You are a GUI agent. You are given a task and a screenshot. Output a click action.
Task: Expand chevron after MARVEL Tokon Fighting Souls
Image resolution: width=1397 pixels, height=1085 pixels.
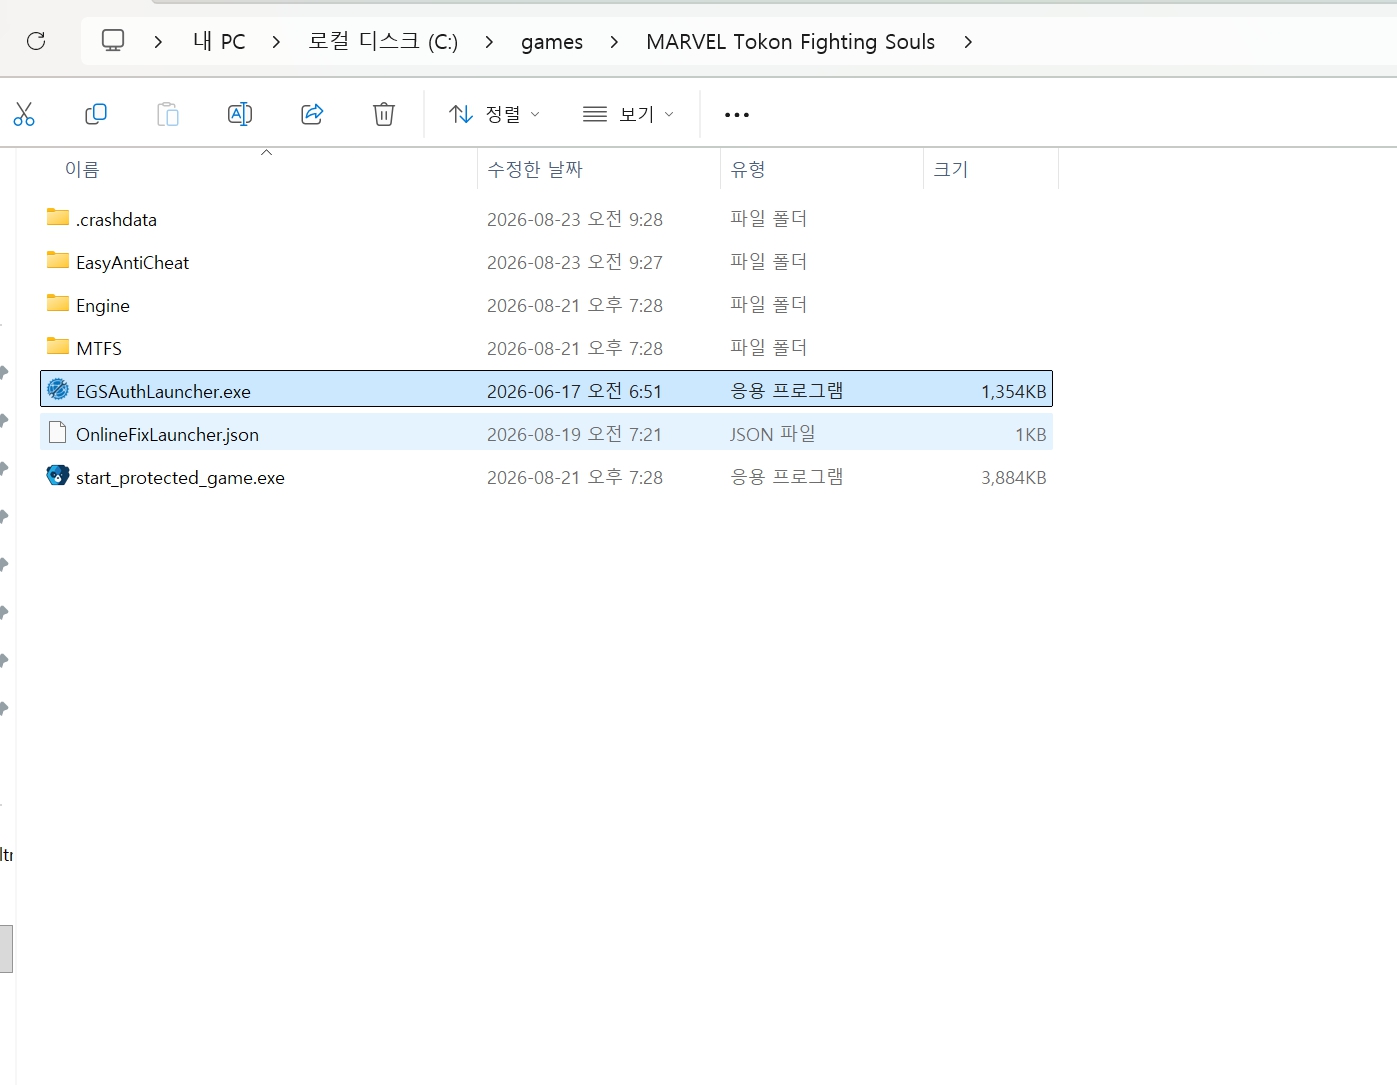coord(968,42)
